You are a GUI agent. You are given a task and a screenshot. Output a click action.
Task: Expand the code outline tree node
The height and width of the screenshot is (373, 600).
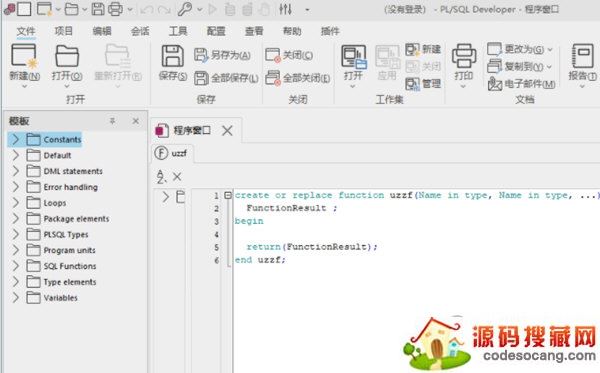(165, 197)
